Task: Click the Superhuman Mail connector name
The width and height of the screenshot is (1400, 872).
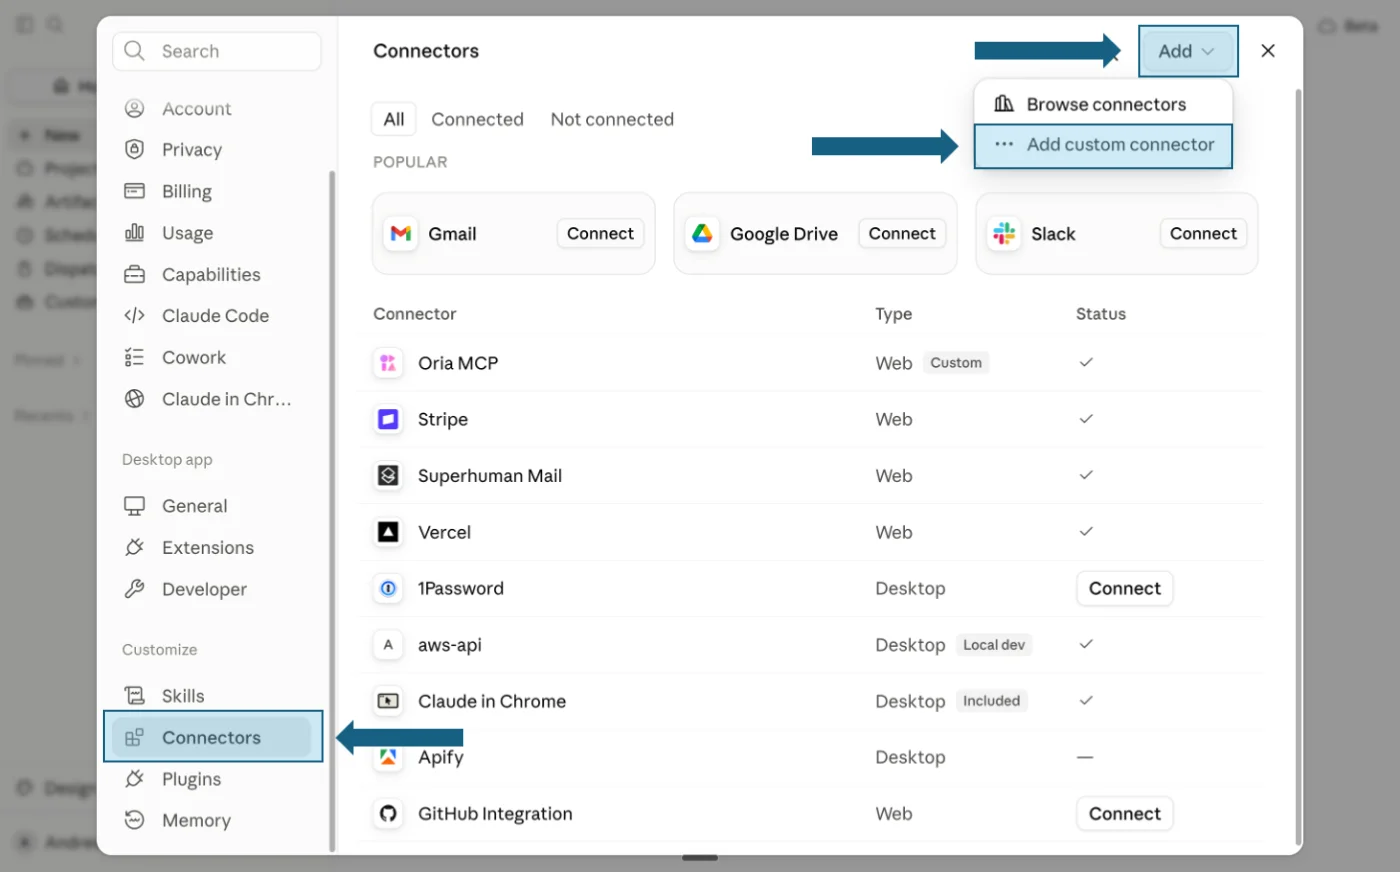Action: point(490,475)
